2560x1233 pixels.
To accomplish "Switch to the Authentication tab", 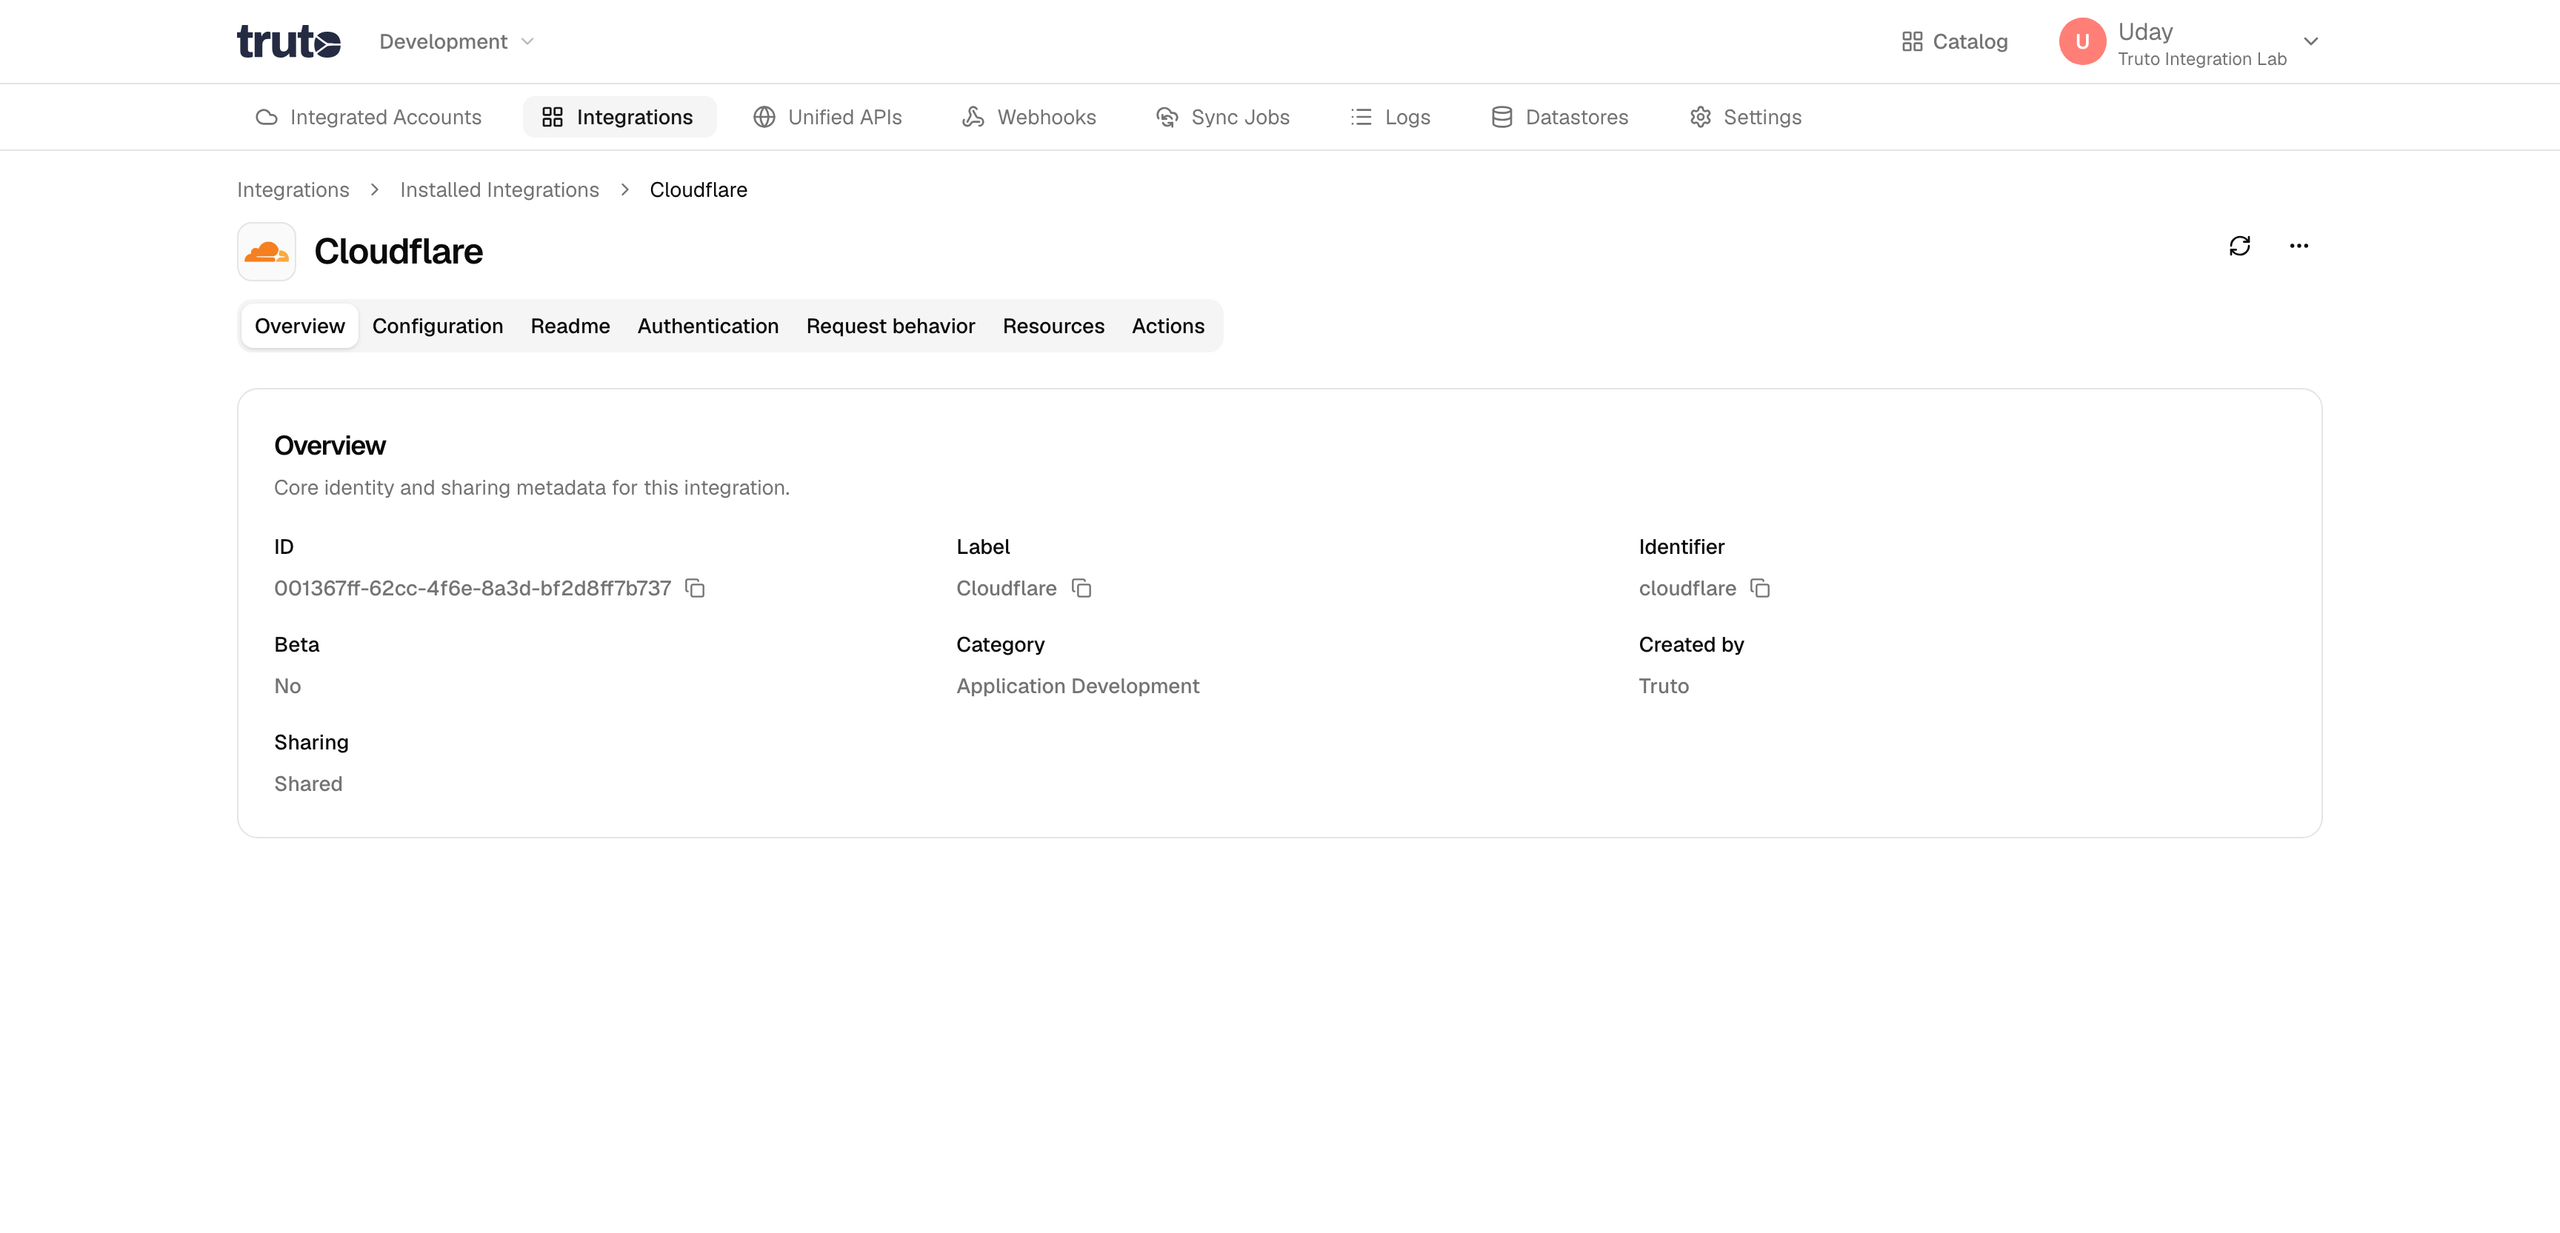I will 707,326.
